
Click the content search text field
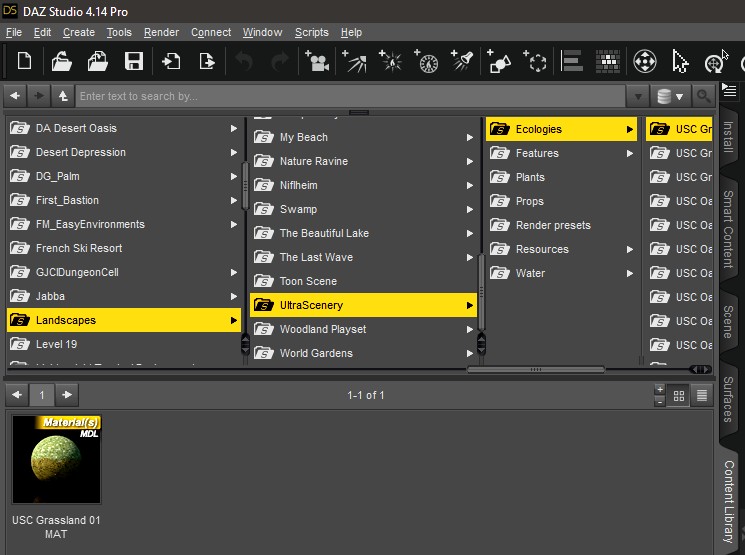point(351,96)
